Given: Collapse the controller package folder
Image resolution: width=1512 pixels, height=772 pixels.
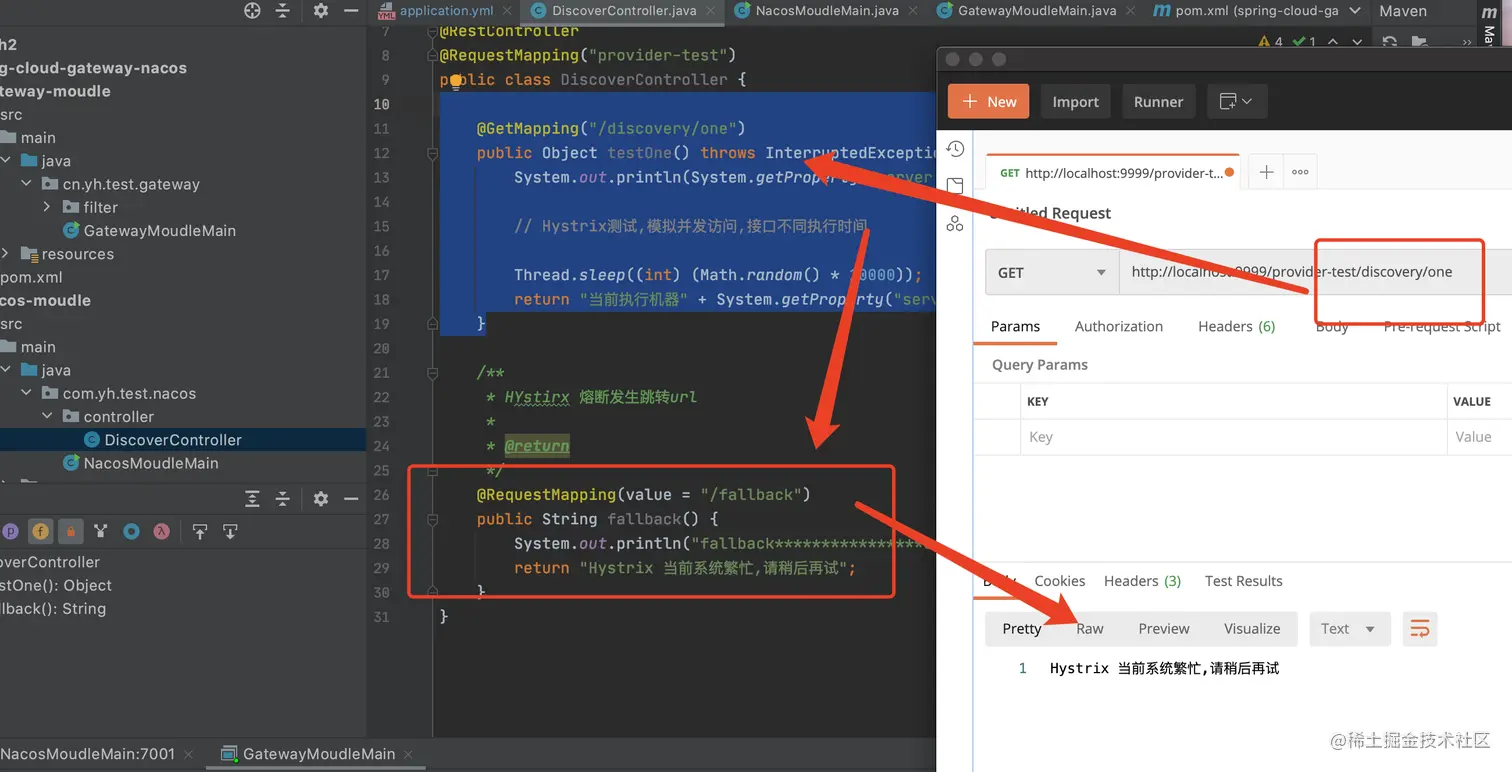Looking at the screenshot, I should pos(47,417).
